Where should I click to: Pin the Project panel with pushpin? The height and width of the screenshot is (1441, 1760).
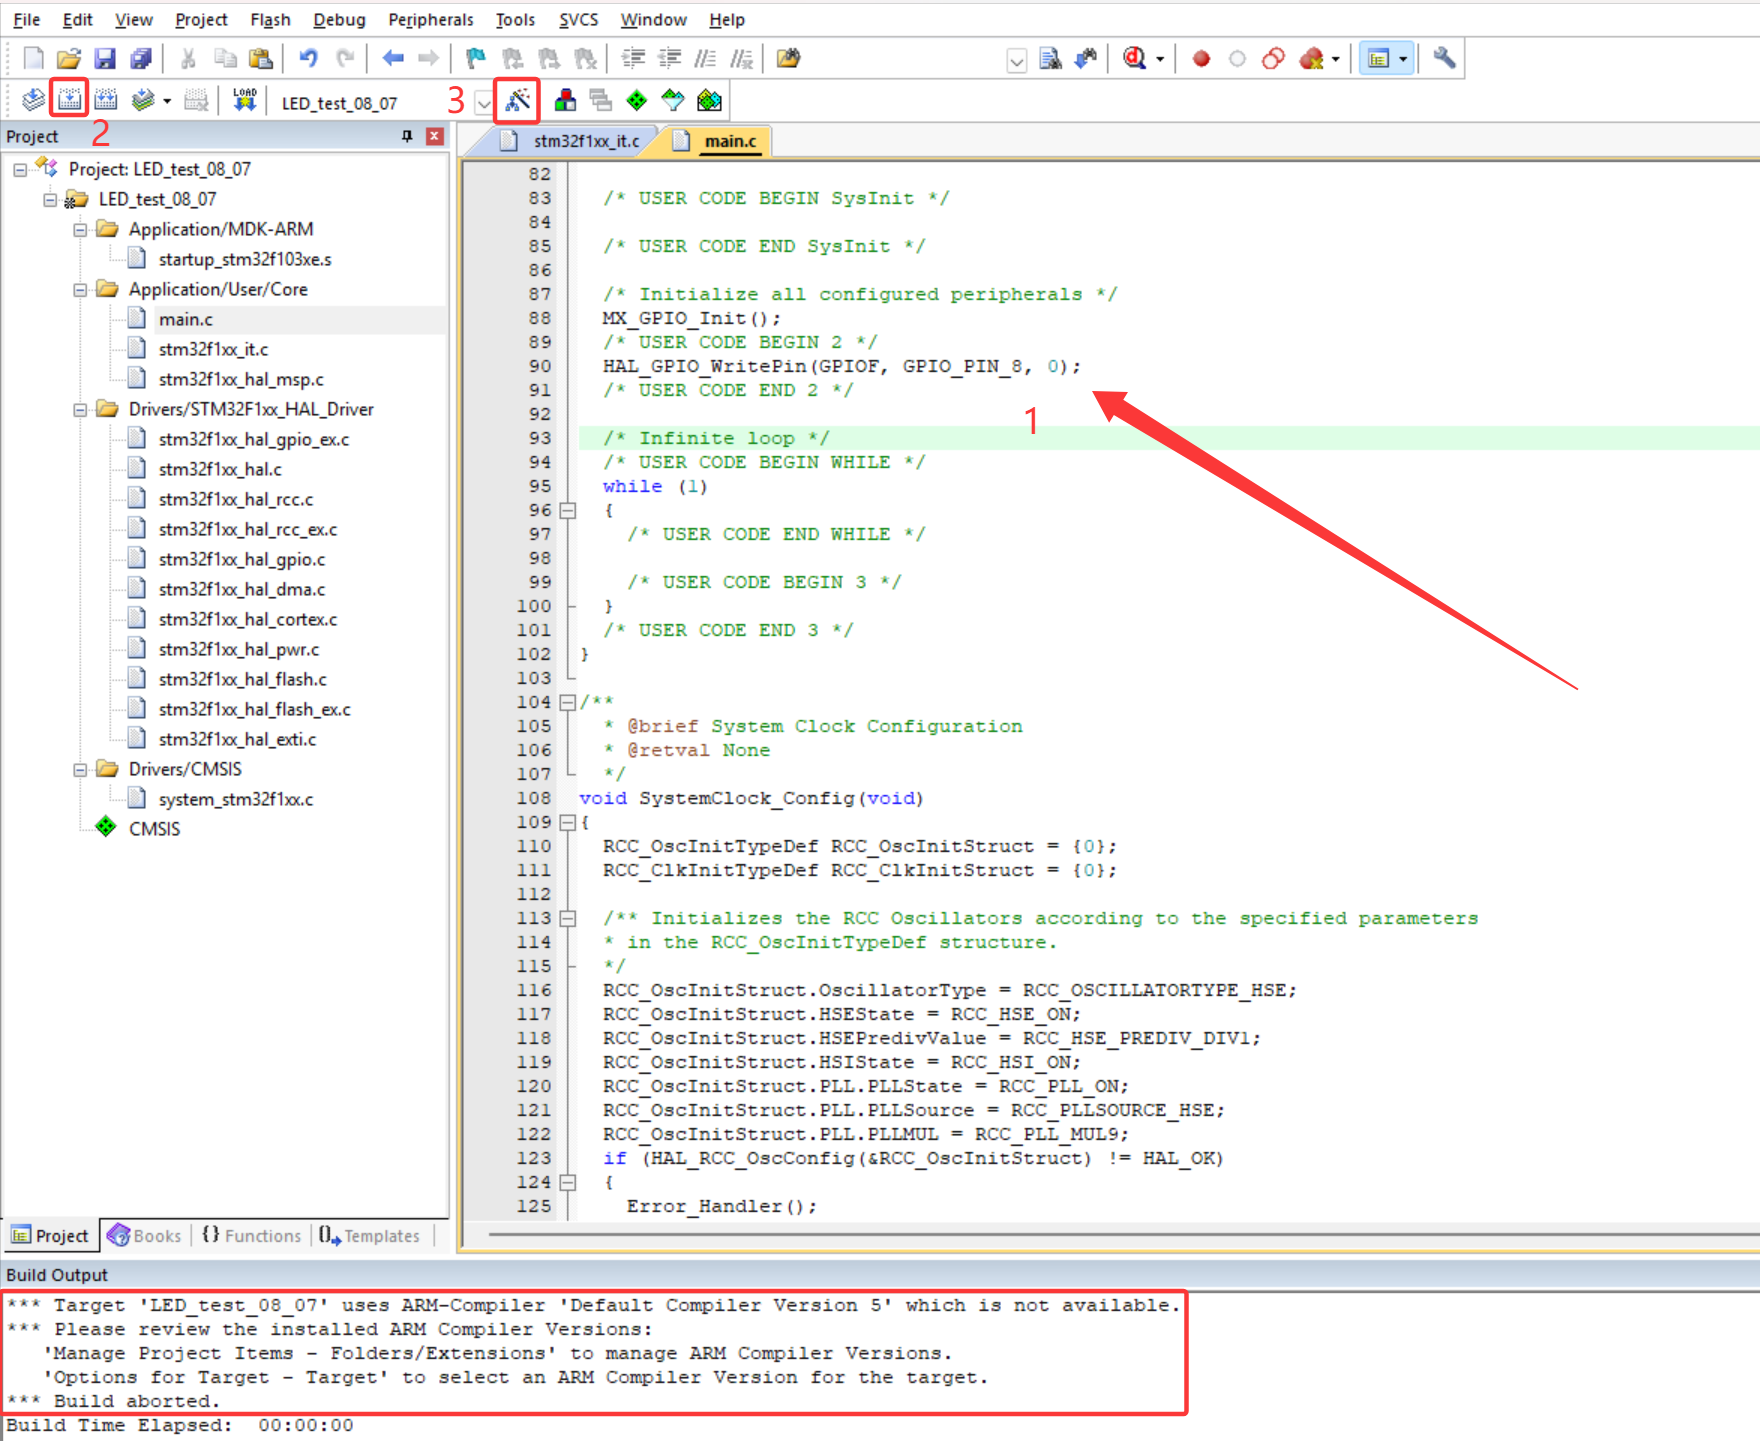click(x=407, y=136)
